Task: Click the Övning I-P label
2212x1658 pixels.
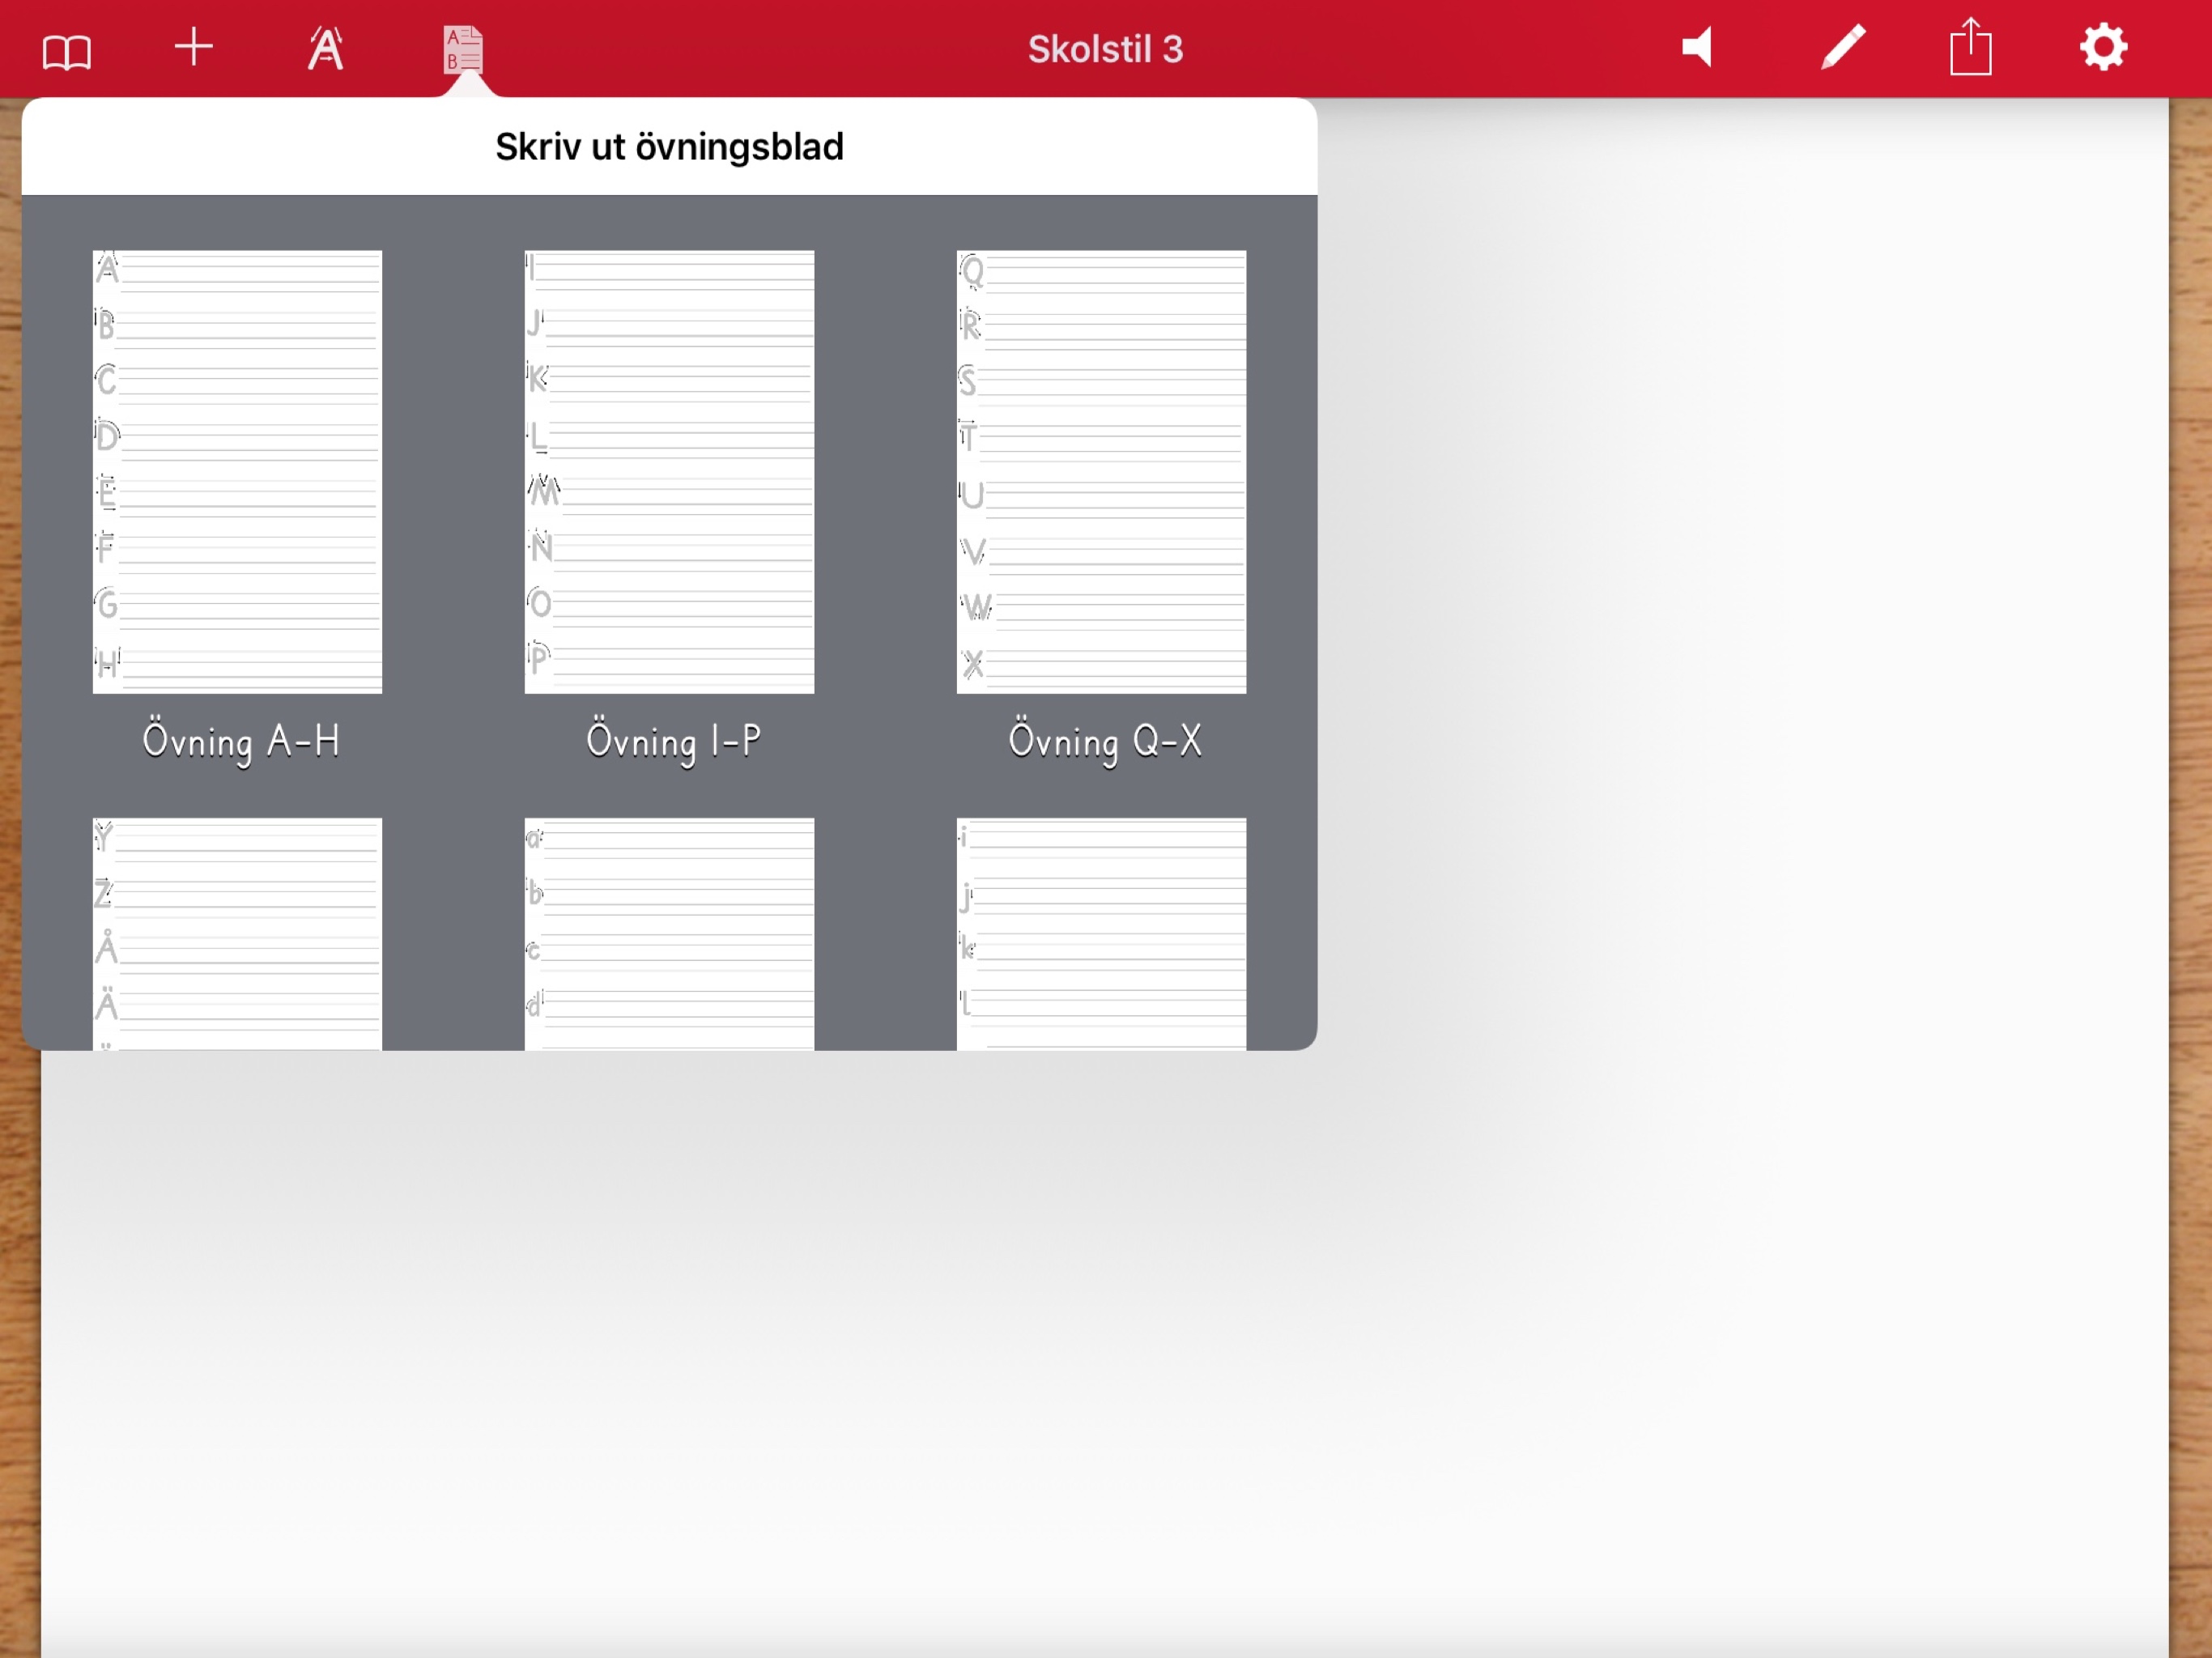Action: point(673,742)
